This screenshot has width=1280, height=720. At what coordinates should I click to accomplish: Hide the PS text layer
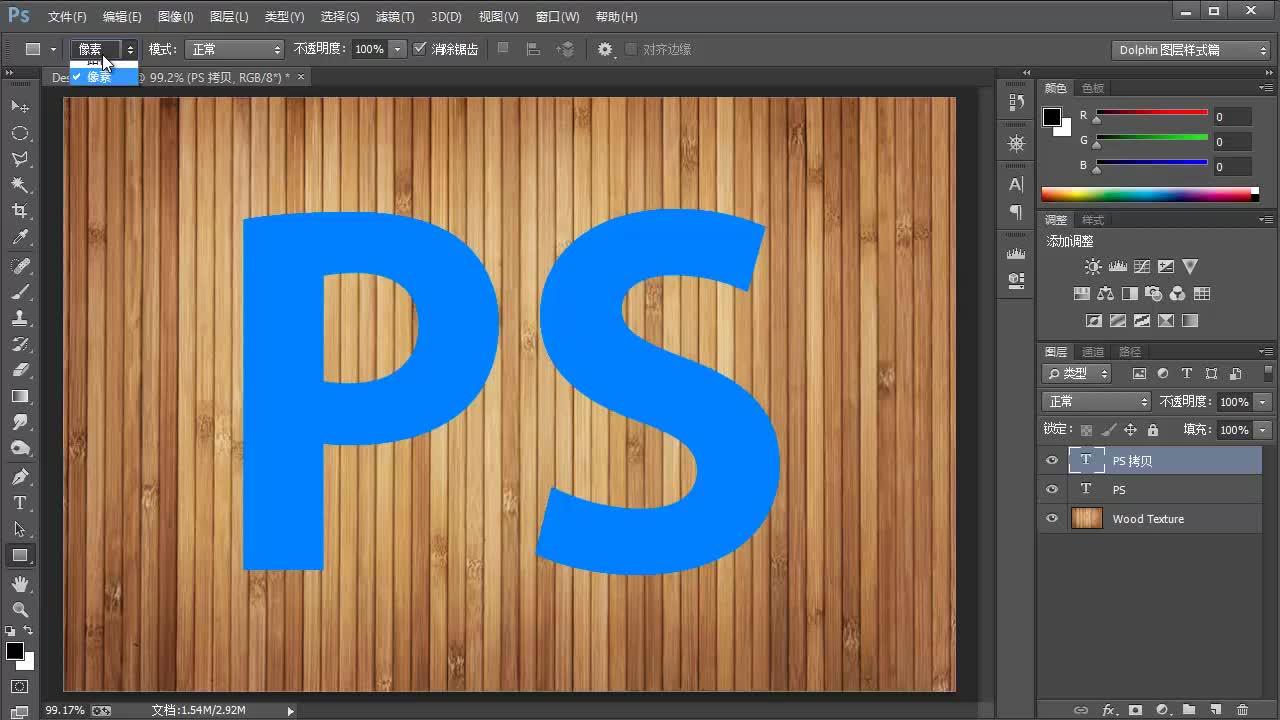tap(1051, 490)
